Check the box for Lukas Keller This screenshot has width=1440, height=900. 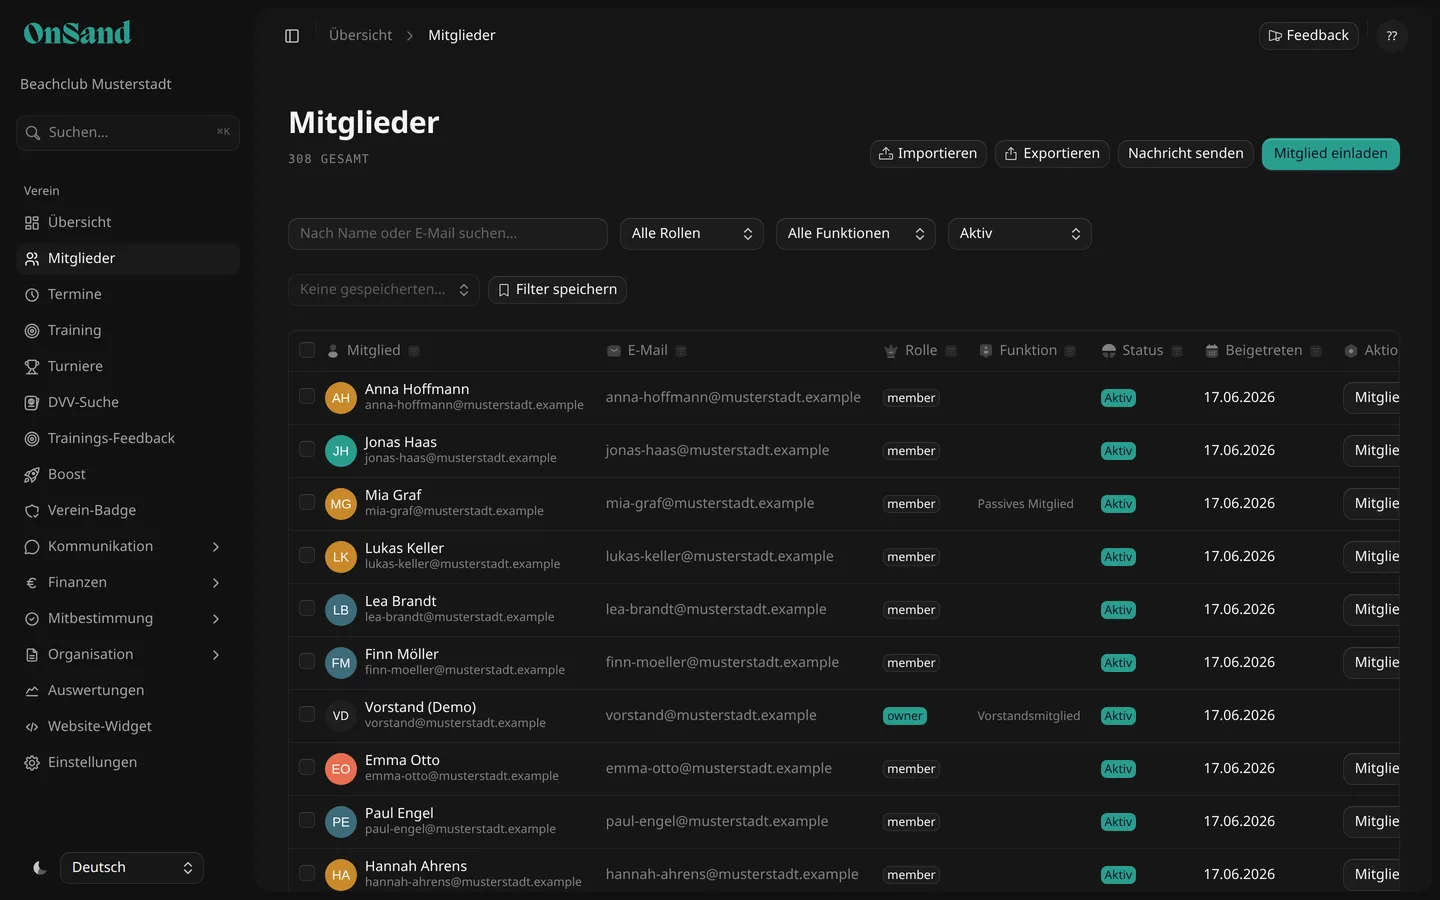click(307, 555)
